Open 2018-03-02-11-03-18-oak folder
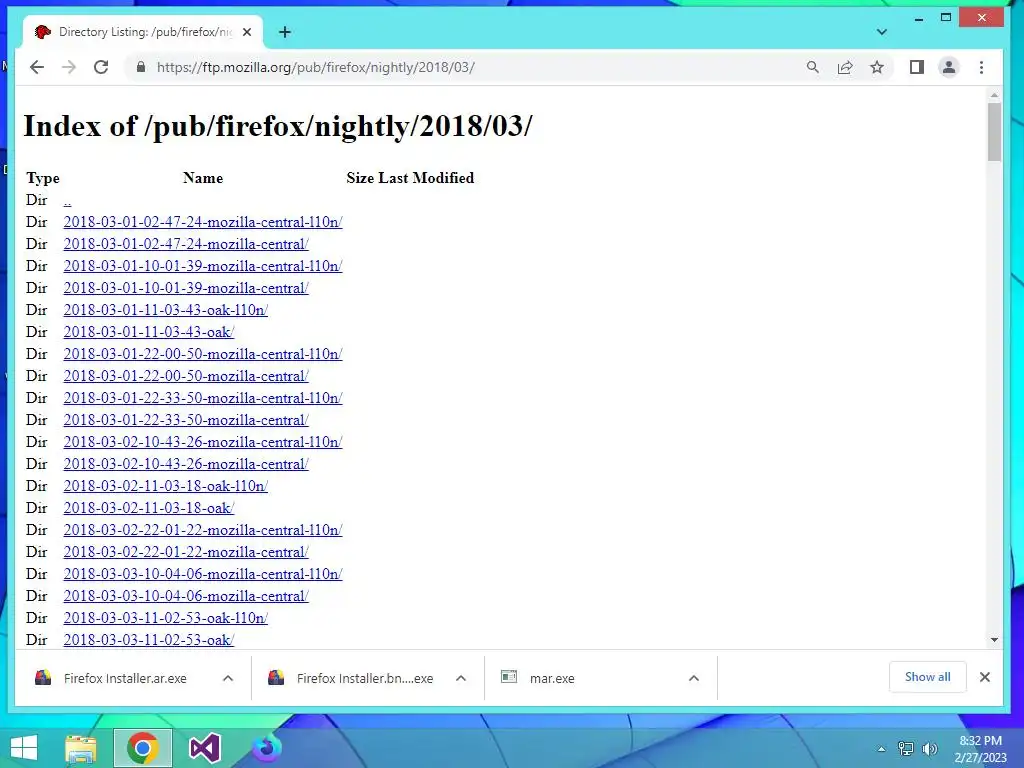 (x=149, y=508)
